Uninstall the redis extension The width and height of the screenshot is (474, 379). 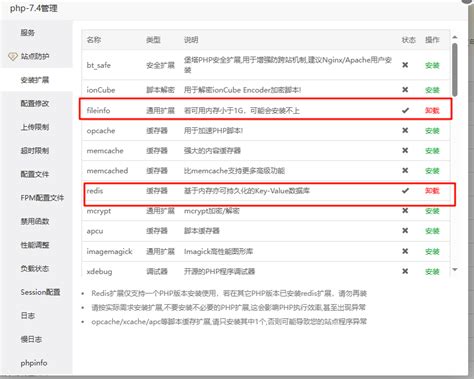pos(432,191)
